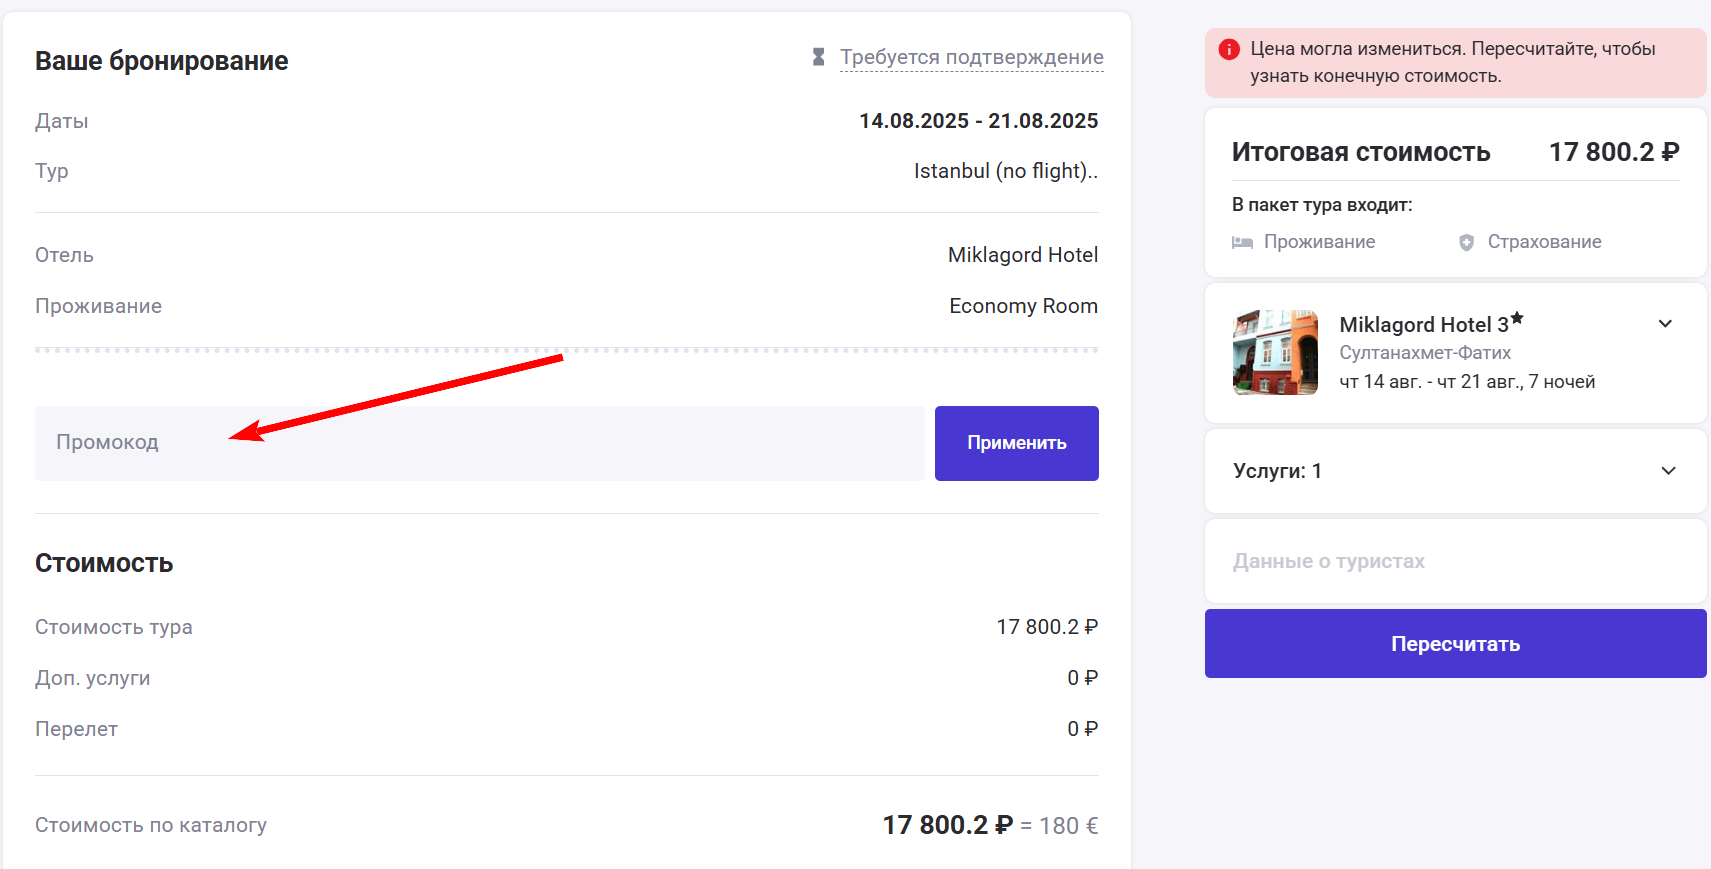Click the hourglass icon beside confirmation status
1711x869 pixels.
point(818,56)
